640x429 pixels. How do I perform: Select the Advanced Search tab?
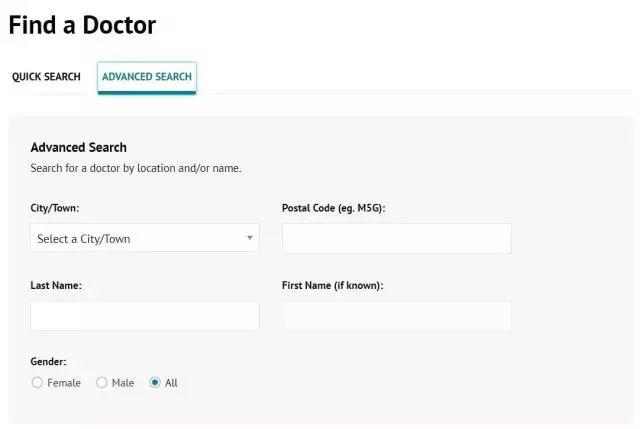[x=147, y=77]
